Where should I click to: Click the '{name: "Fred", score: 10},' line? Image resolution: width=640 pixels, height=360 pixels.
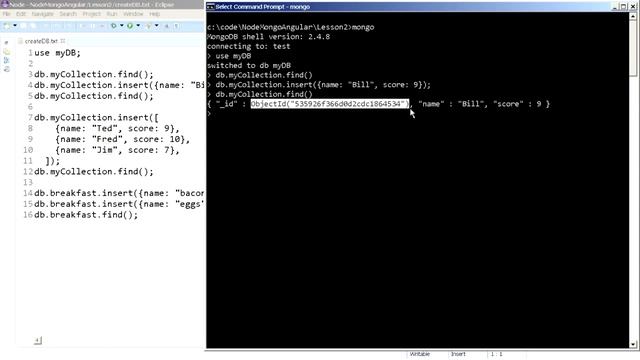[x=122, y=140]
